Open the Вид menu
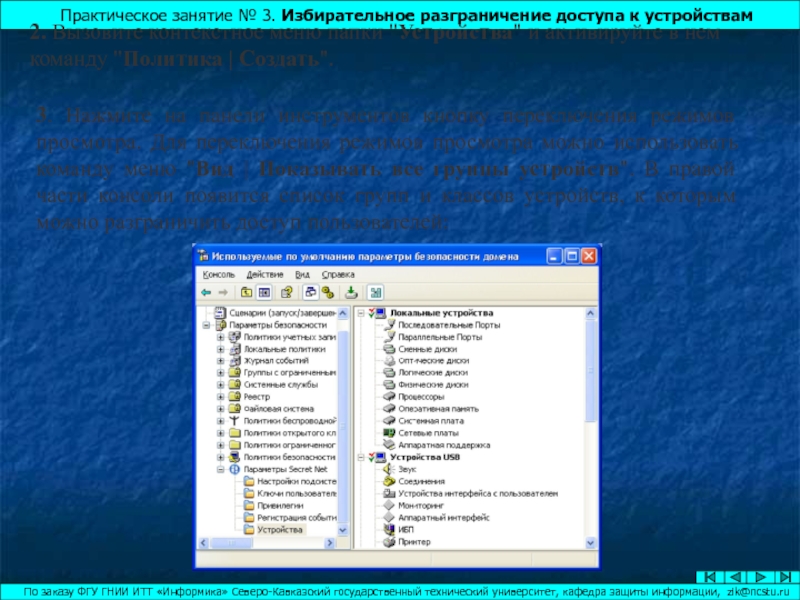The image size is (800, 600). coord(302,273)
